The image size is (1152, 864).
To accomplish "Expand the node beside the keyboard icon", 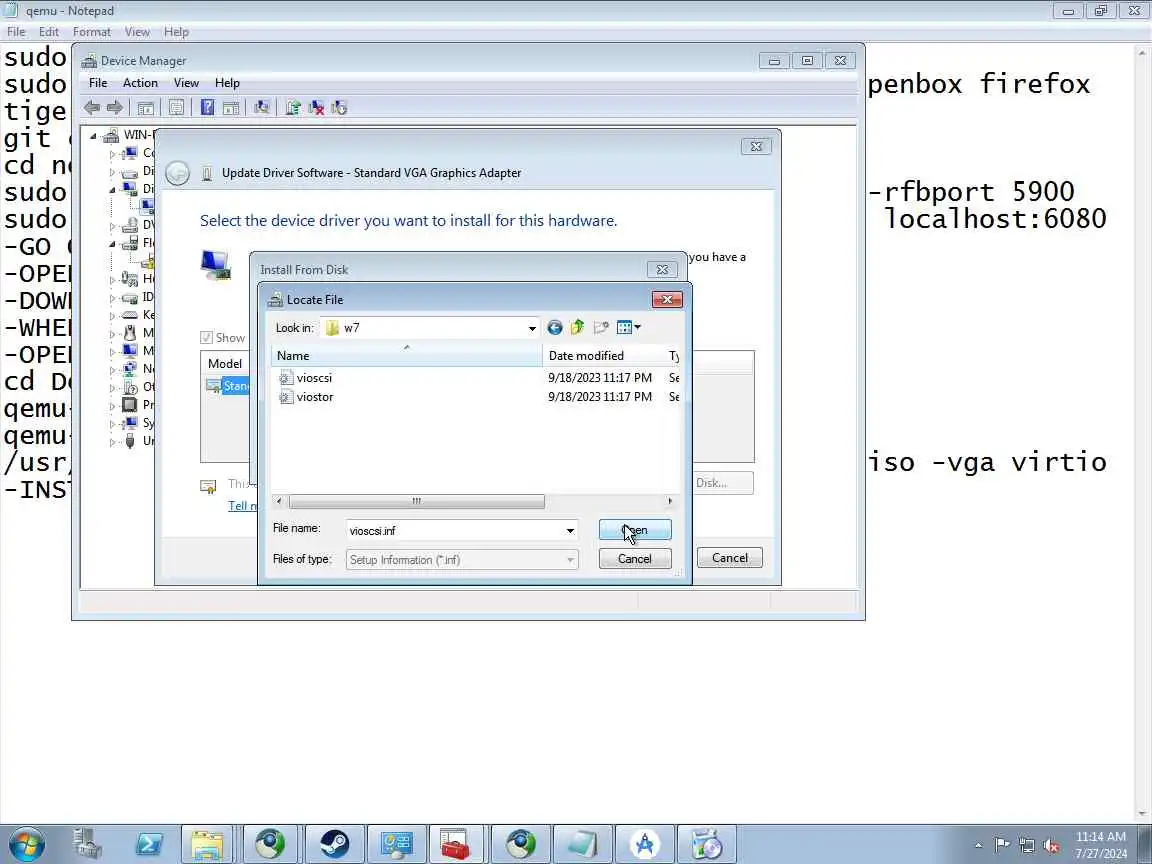I will pyautogui.click(x=112, y=315).
